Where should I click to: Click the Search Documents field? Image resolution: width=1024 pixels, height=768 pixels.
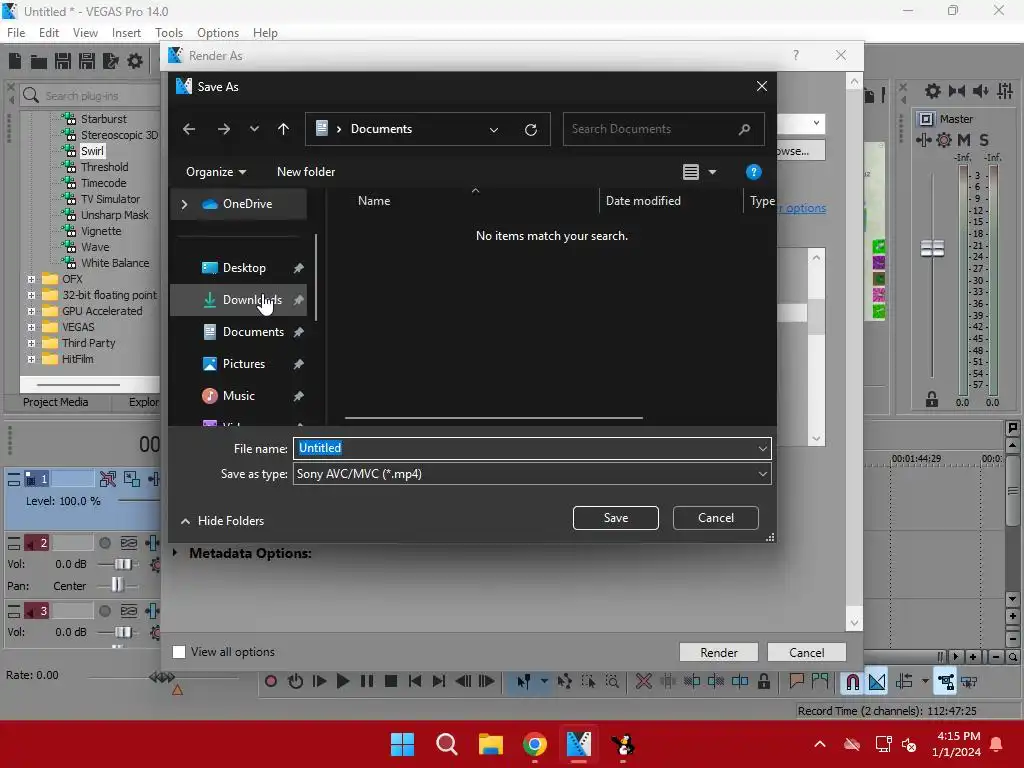[664, 129]
